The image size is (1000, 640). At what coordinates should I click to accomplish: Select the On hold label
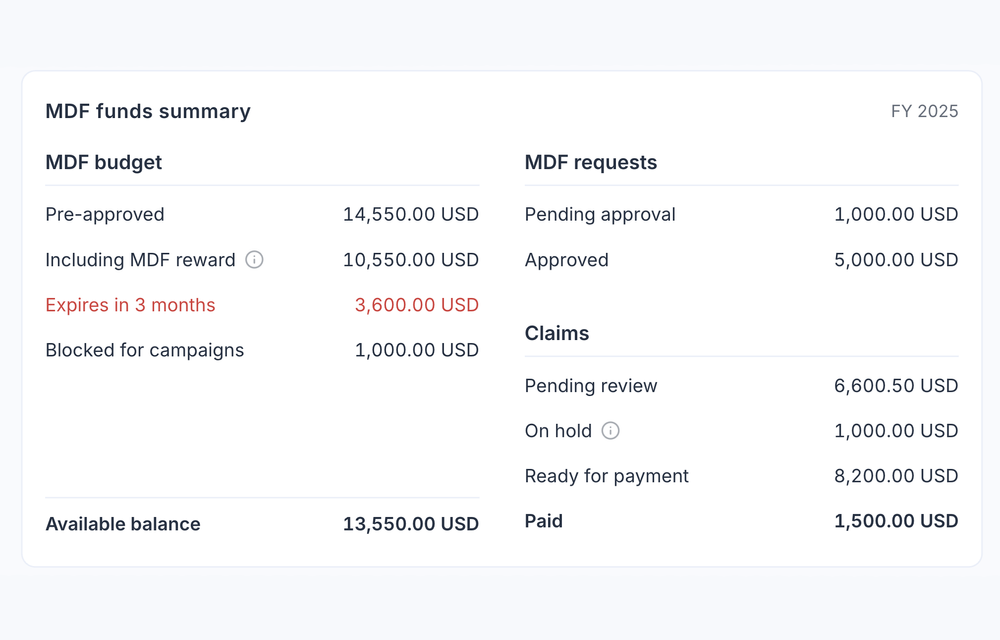[558, 431]
